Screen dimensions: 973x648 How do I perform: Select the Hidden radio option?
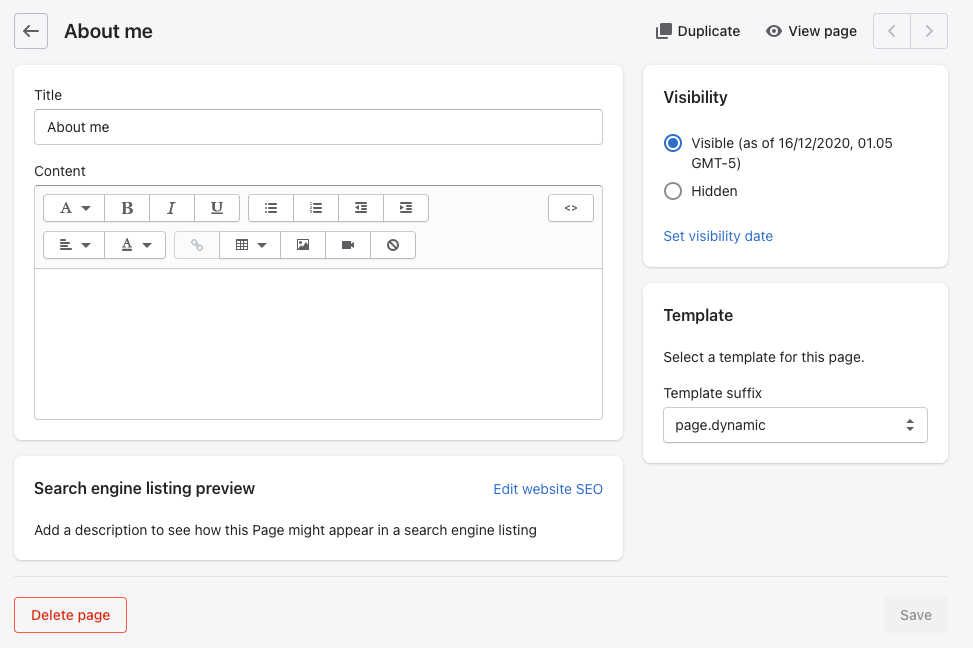[673, 191]
